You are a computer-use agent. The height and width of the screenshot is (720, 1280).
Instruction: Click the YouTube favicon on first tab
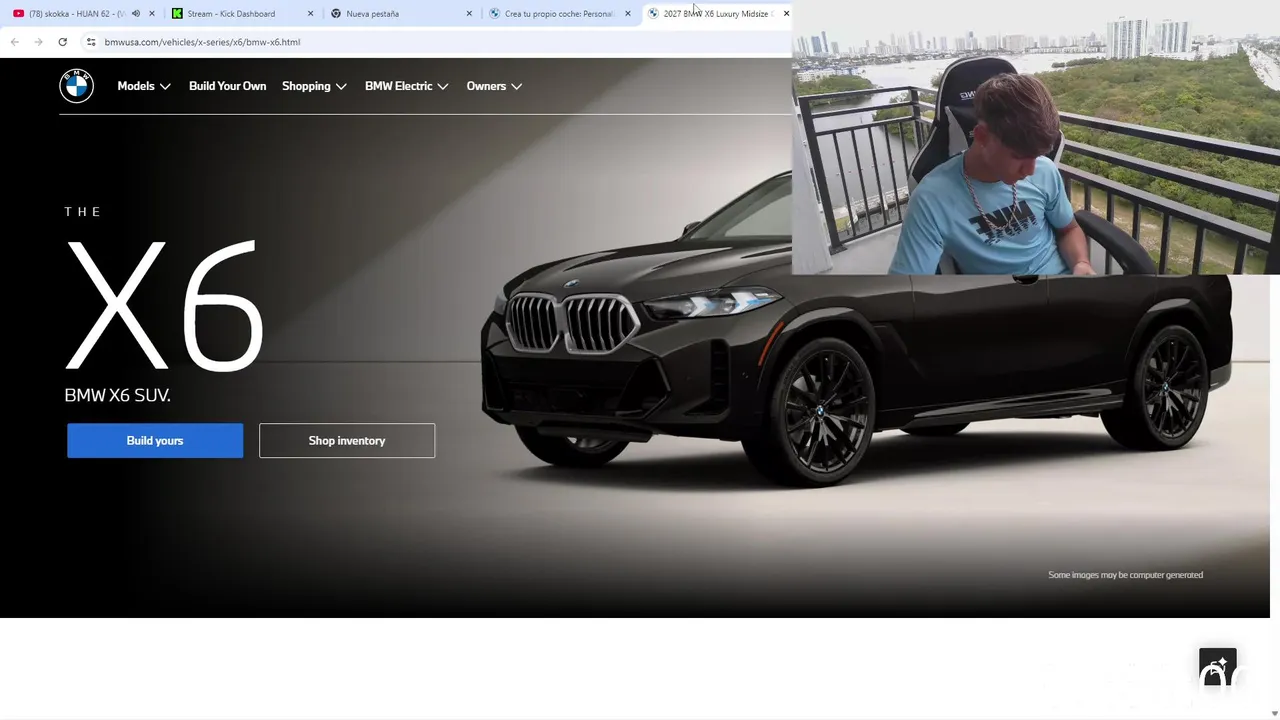[x=18, y=14]
